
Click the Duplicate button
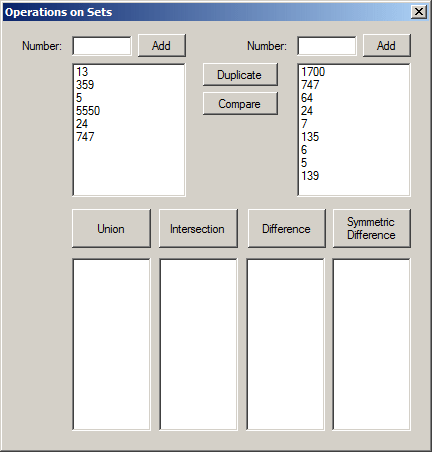pyautogui.click(x=240, y=75)
